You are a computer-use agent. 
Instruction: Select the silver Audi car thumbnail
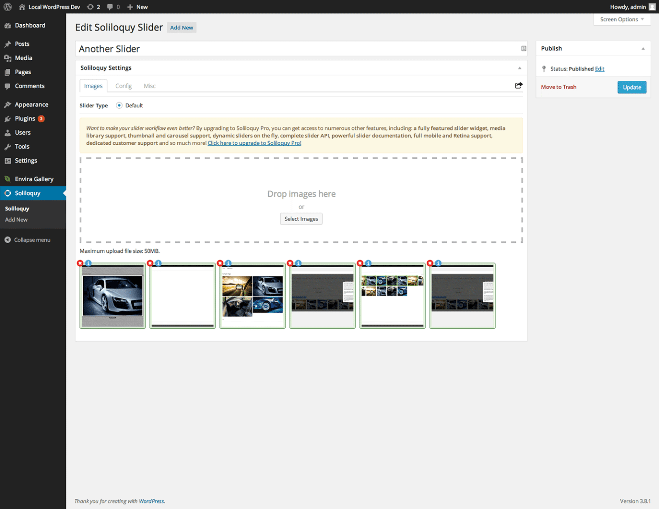[x=113, y=296]
